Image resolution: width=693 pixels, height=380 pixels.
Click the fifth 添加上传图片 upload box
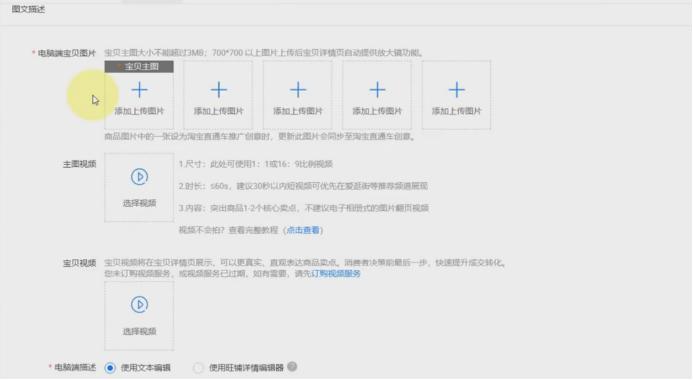456,95
